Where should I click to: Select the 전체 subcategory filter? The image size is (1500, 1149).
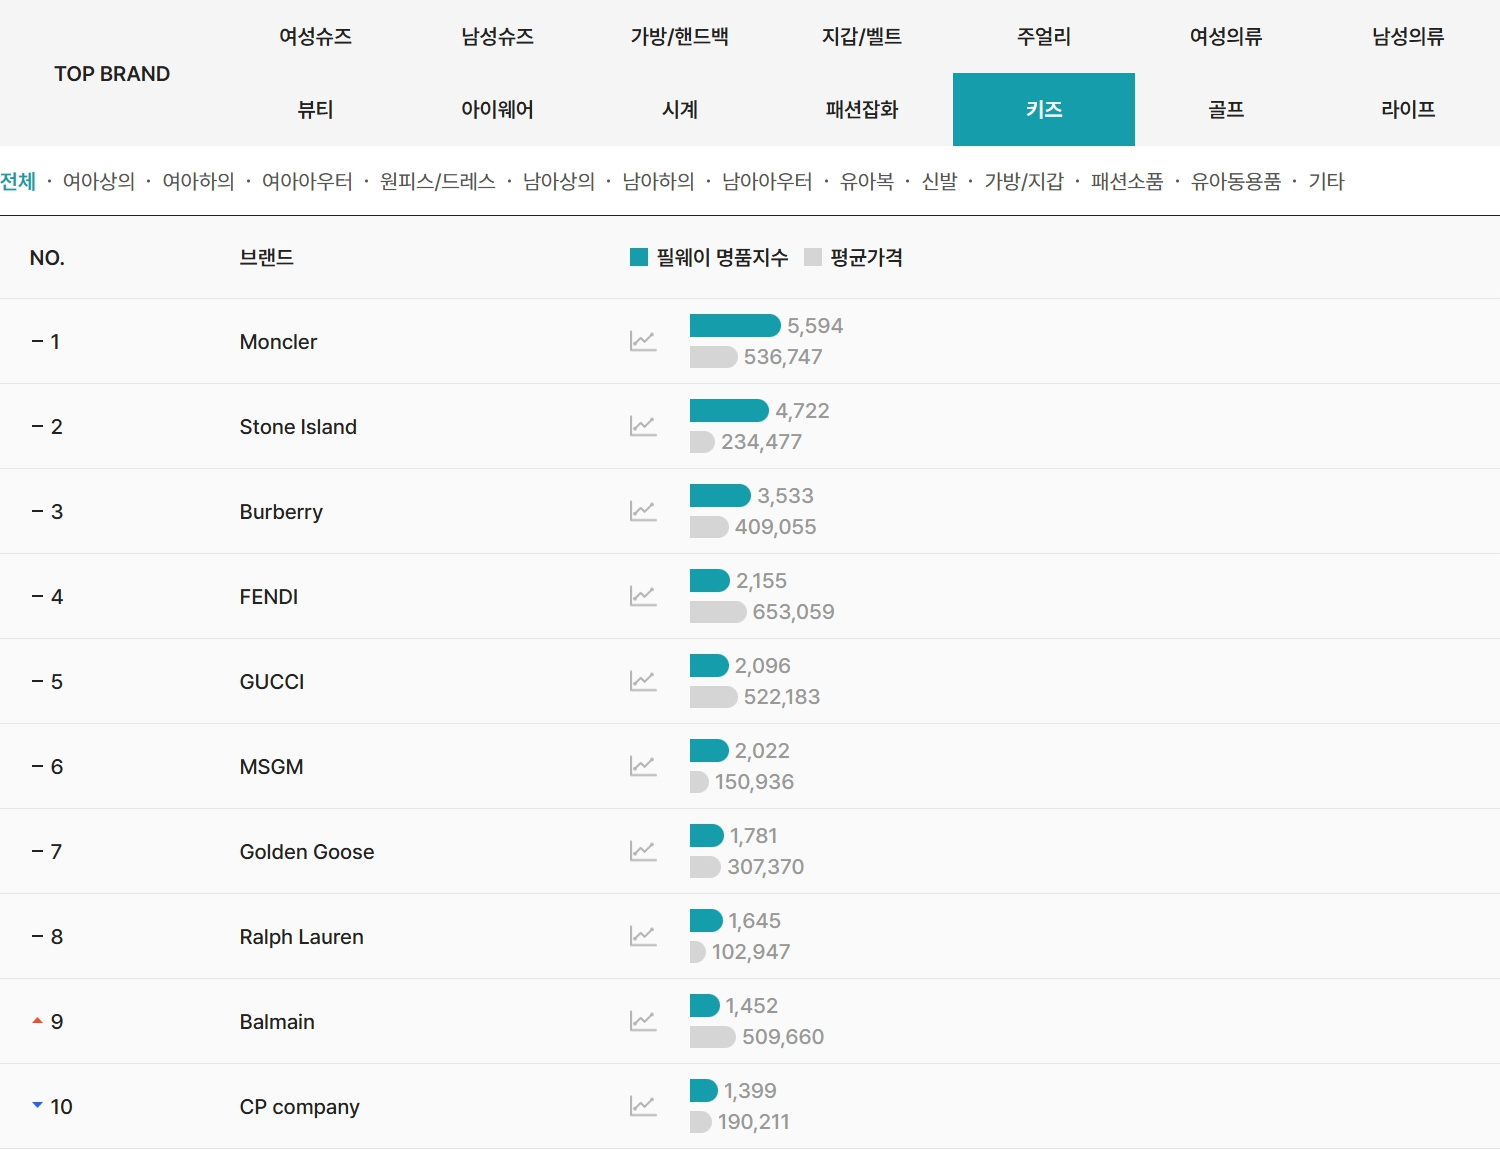tap(18, 181)
